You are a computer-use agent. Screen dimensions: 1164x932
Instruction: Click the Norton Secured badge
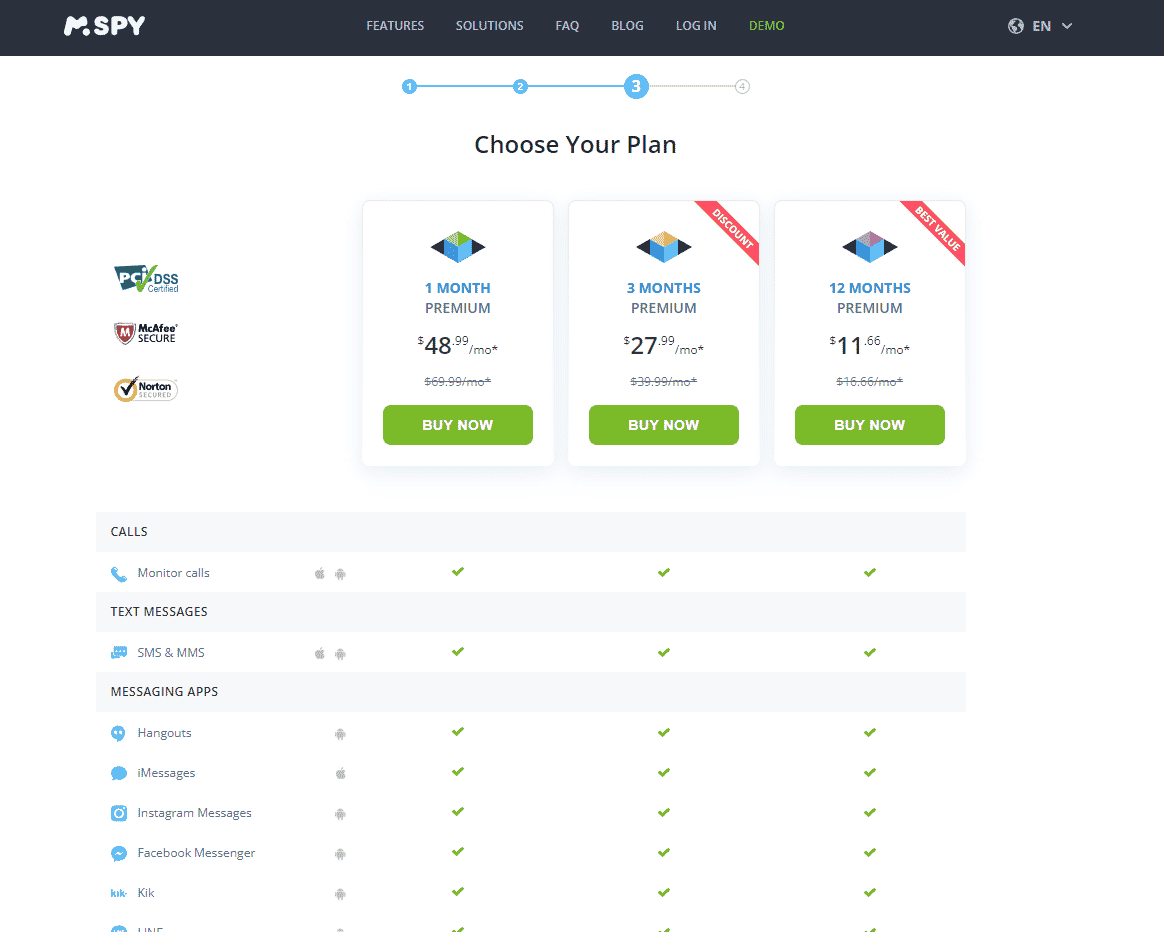(146, 388)
